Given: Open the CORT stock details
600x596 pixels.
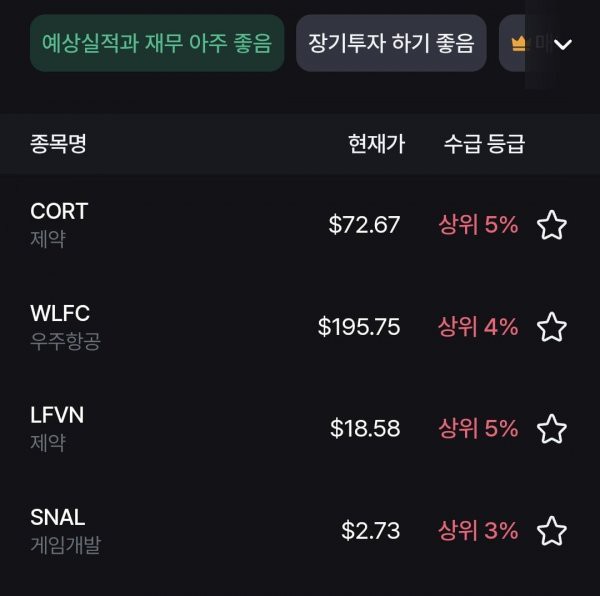Looking at the screenshot, I should [300, 225].
